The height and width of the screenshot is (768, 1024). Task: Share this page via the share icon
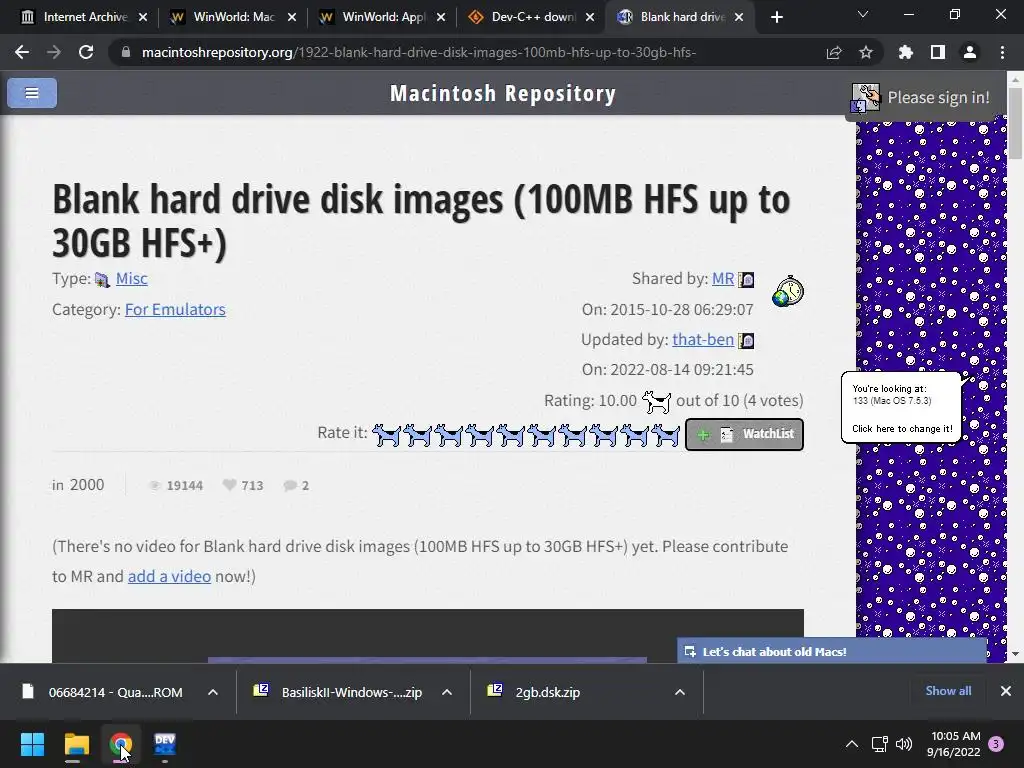[x=834, y=52]
